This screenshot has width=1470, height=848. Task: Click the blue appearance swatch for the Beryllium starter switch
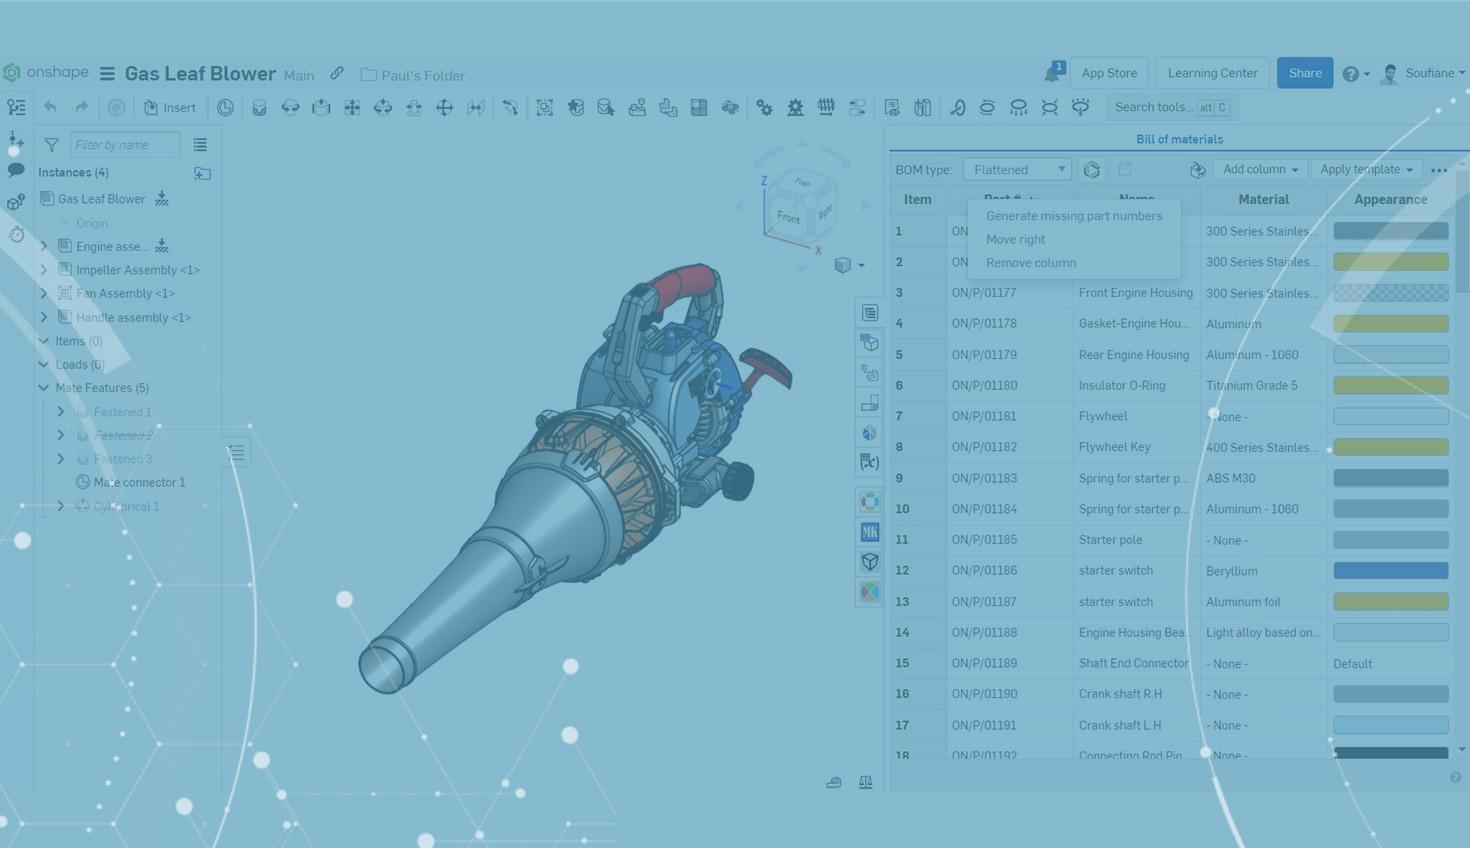[x=1390, y=570]
